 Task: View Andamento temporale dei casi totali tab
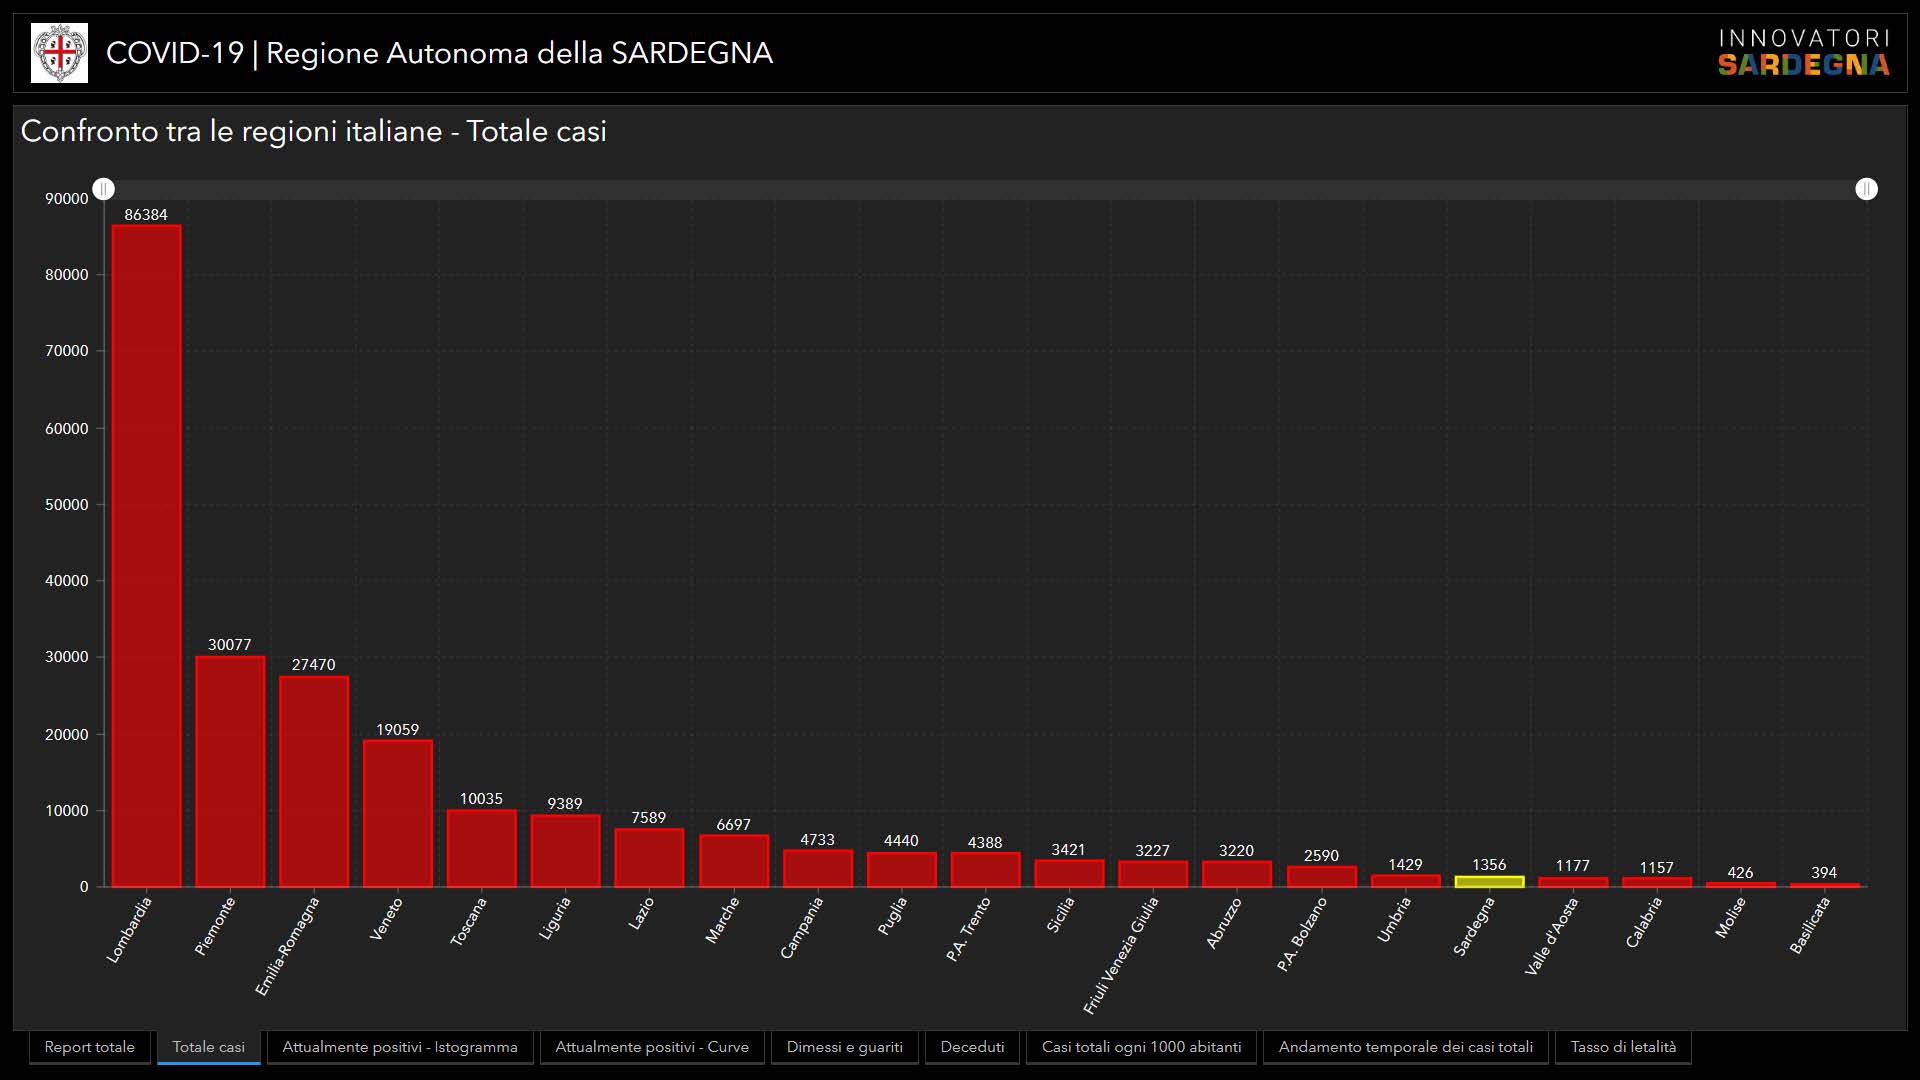(x=1405, y=1047)
